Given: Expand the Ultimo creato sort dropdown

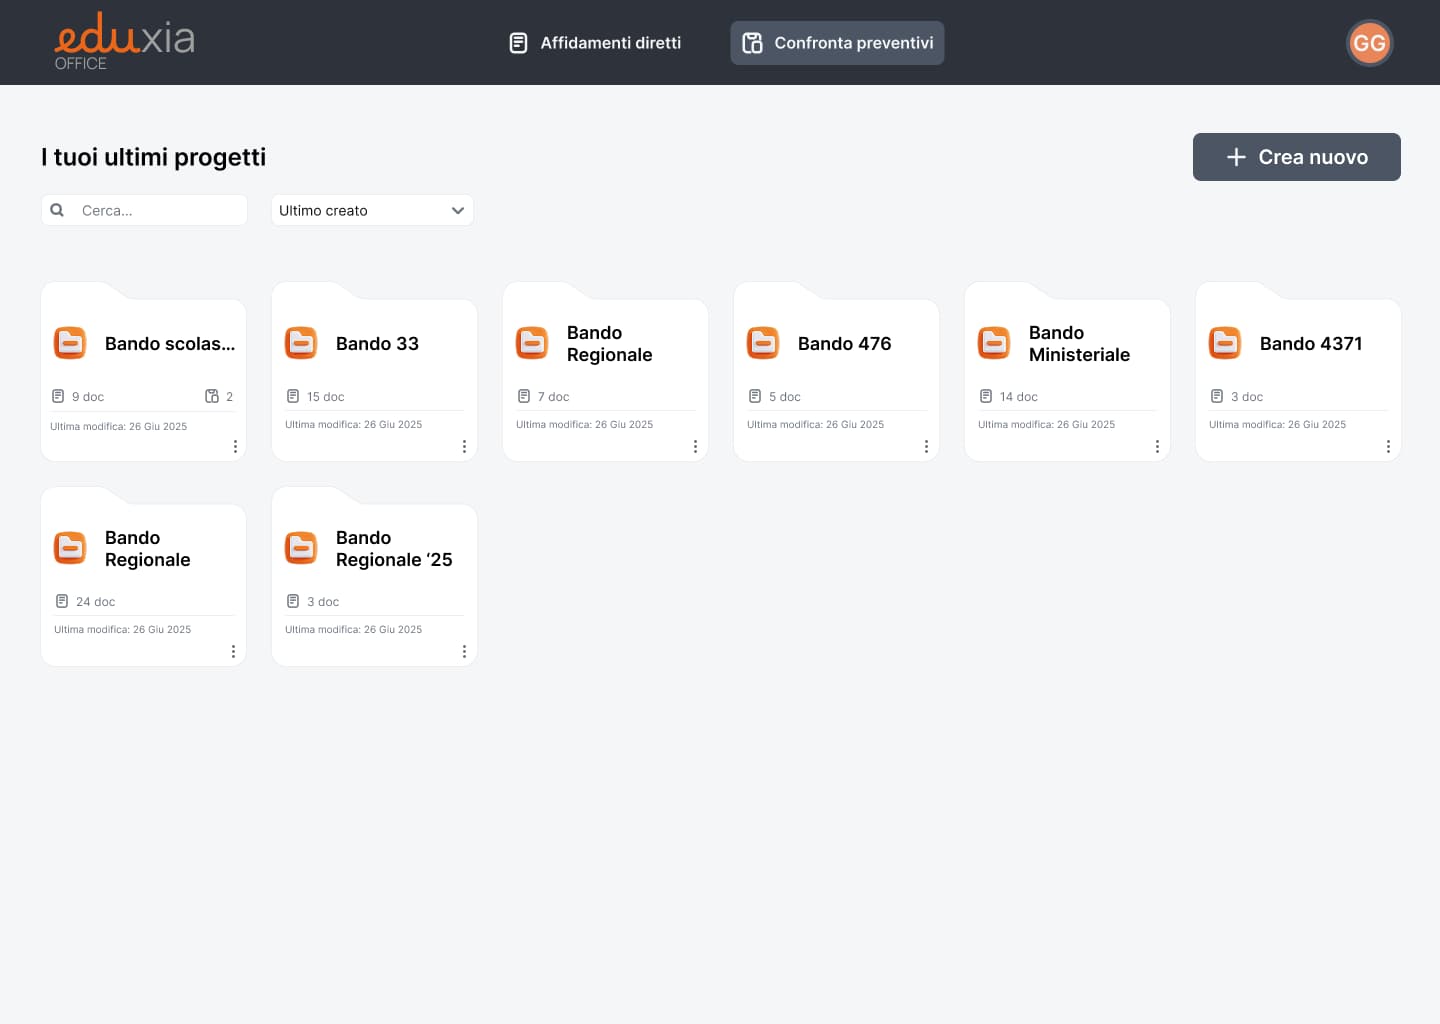Looking at the screenshot, I should pos(372,210).
